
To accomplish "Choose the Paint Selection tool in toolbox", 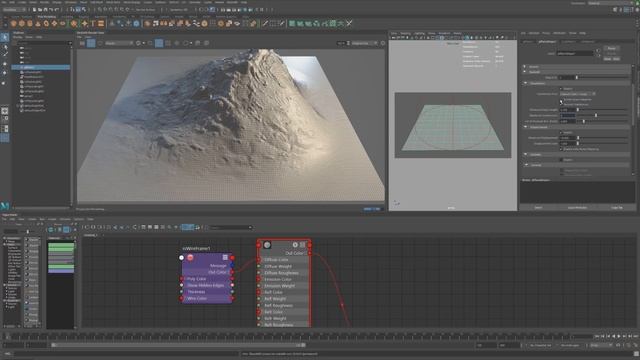I will [5, 54].
